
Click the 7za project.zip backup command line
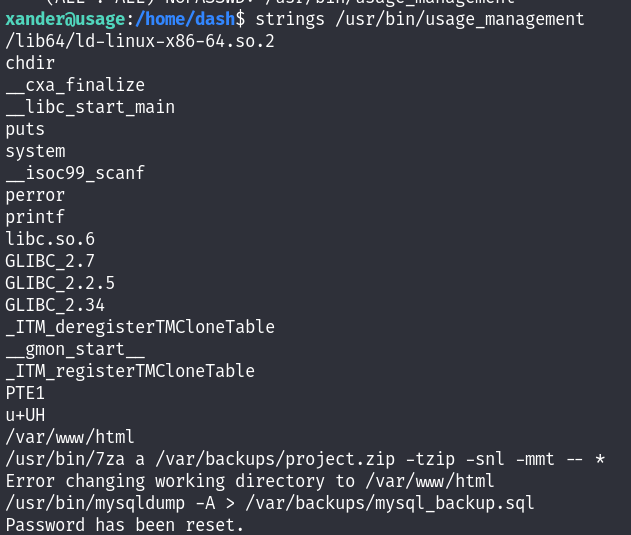tap(305, 459)
